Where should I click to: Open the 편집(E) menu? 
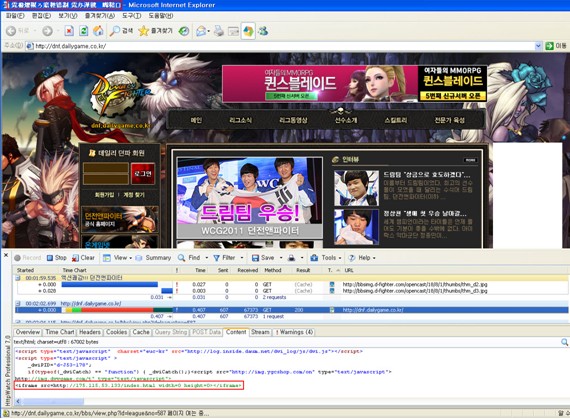click(x=41, y=16)
